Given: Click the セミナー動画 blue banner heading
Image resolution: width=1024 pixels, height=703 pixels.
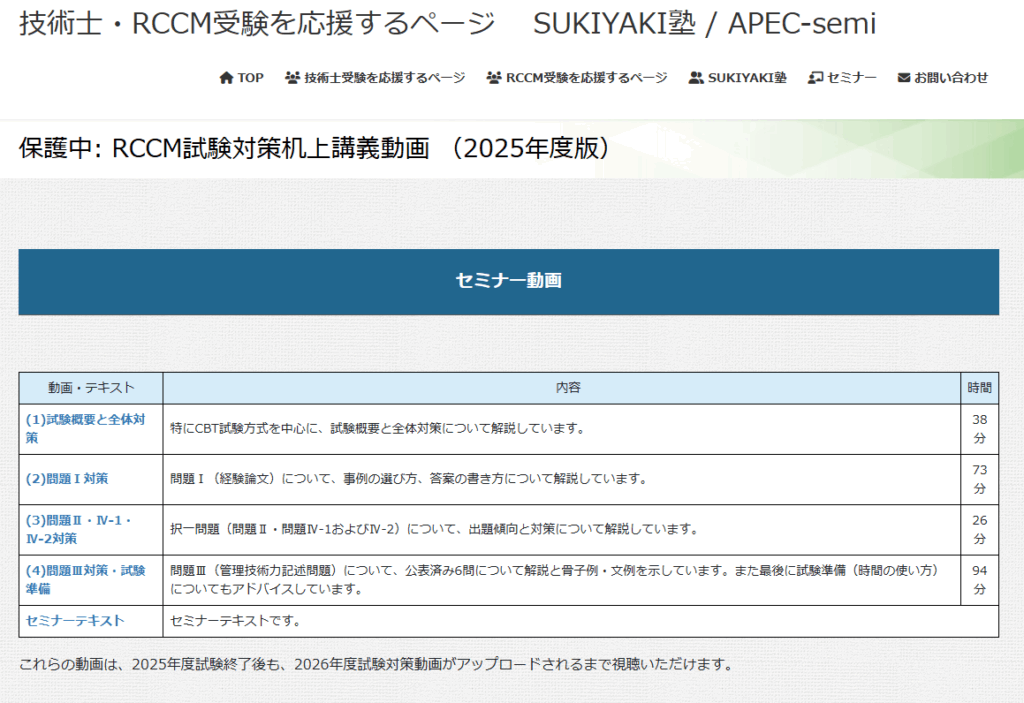Looking at the screenshot, I should point(509,282).
